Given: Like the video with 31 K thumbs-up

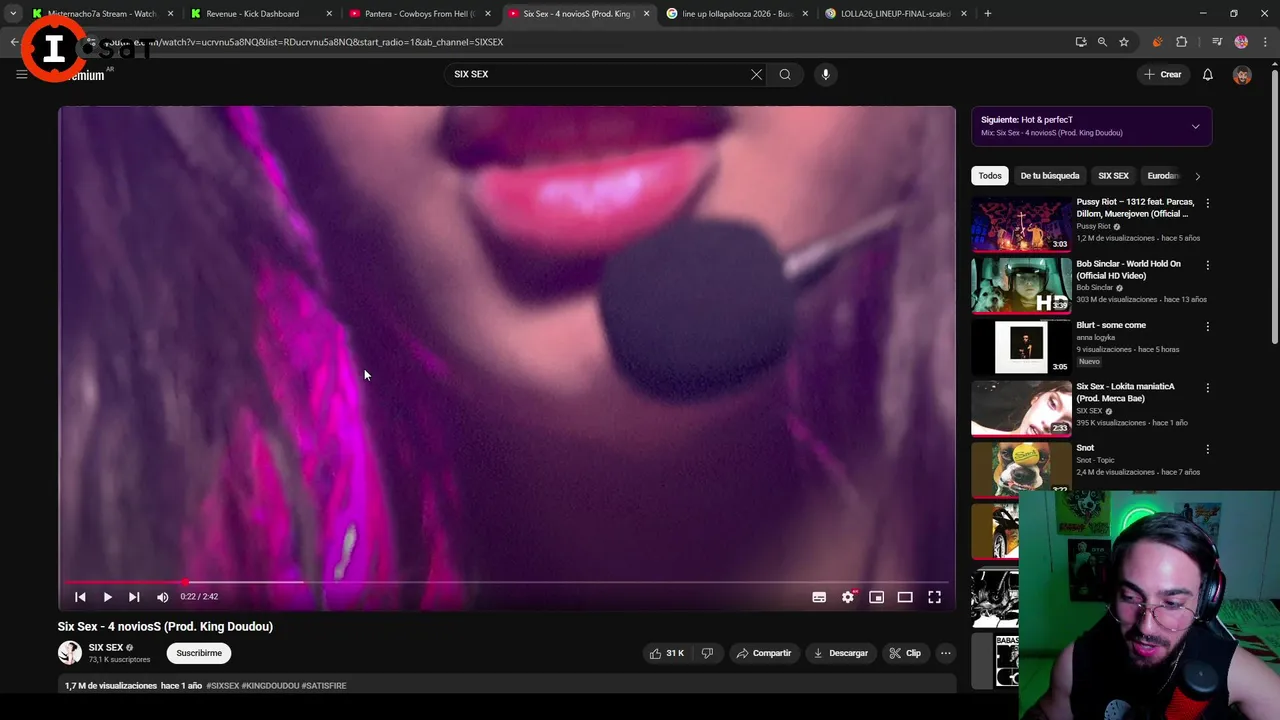Looking at the screenshot, I should 667,653.
